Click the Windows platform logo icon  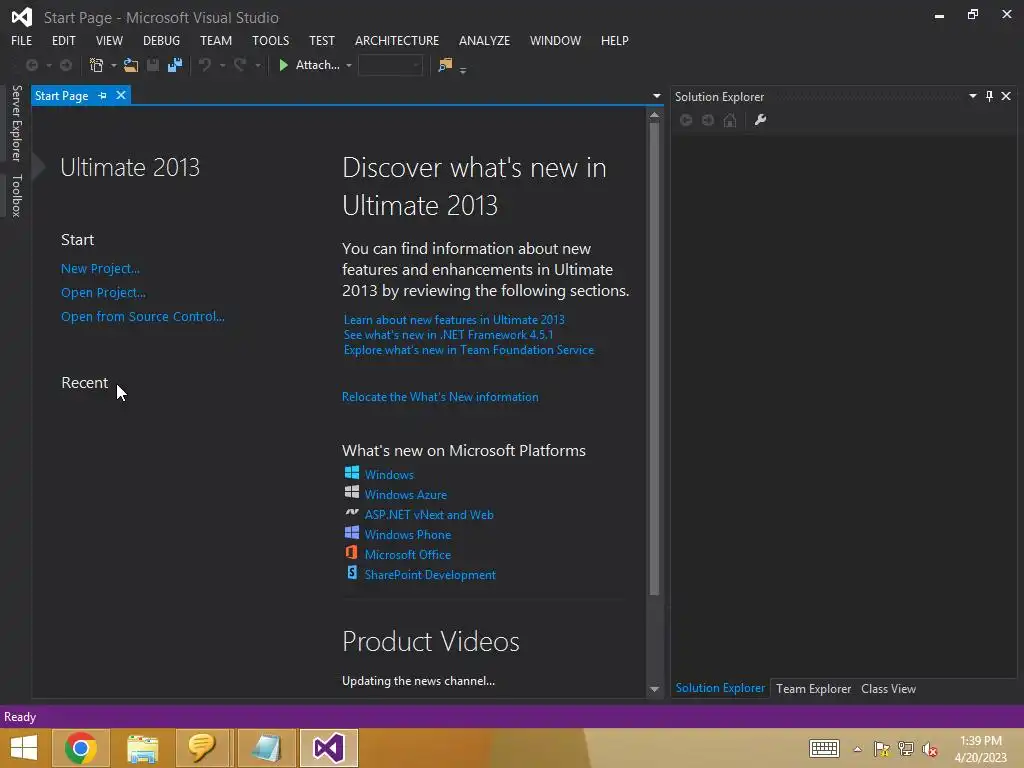[x=351, y=473]
